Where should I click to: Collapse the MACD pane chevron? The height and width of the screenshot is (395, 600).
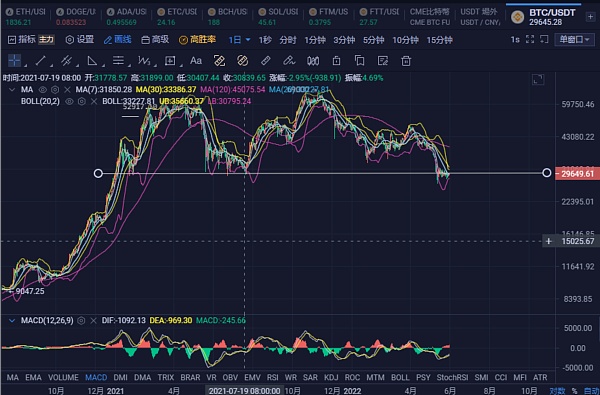(x=12, y=321)
